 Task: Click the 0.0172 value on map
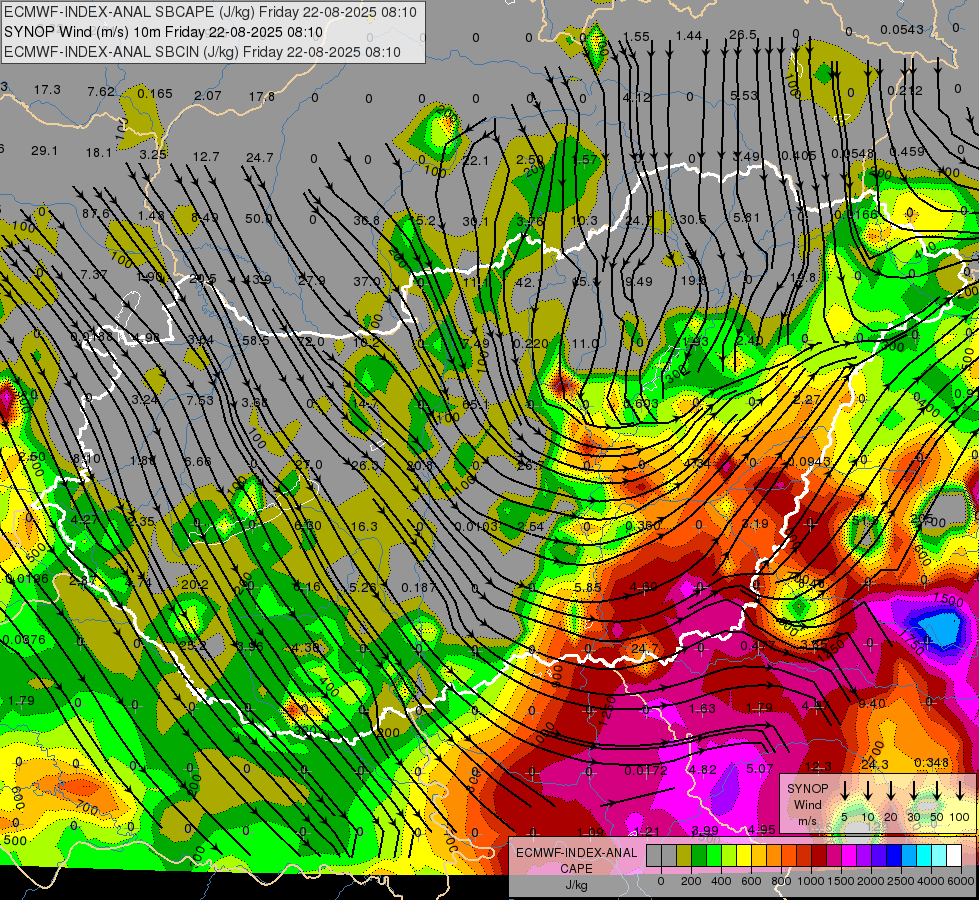(x=646, y=771)
